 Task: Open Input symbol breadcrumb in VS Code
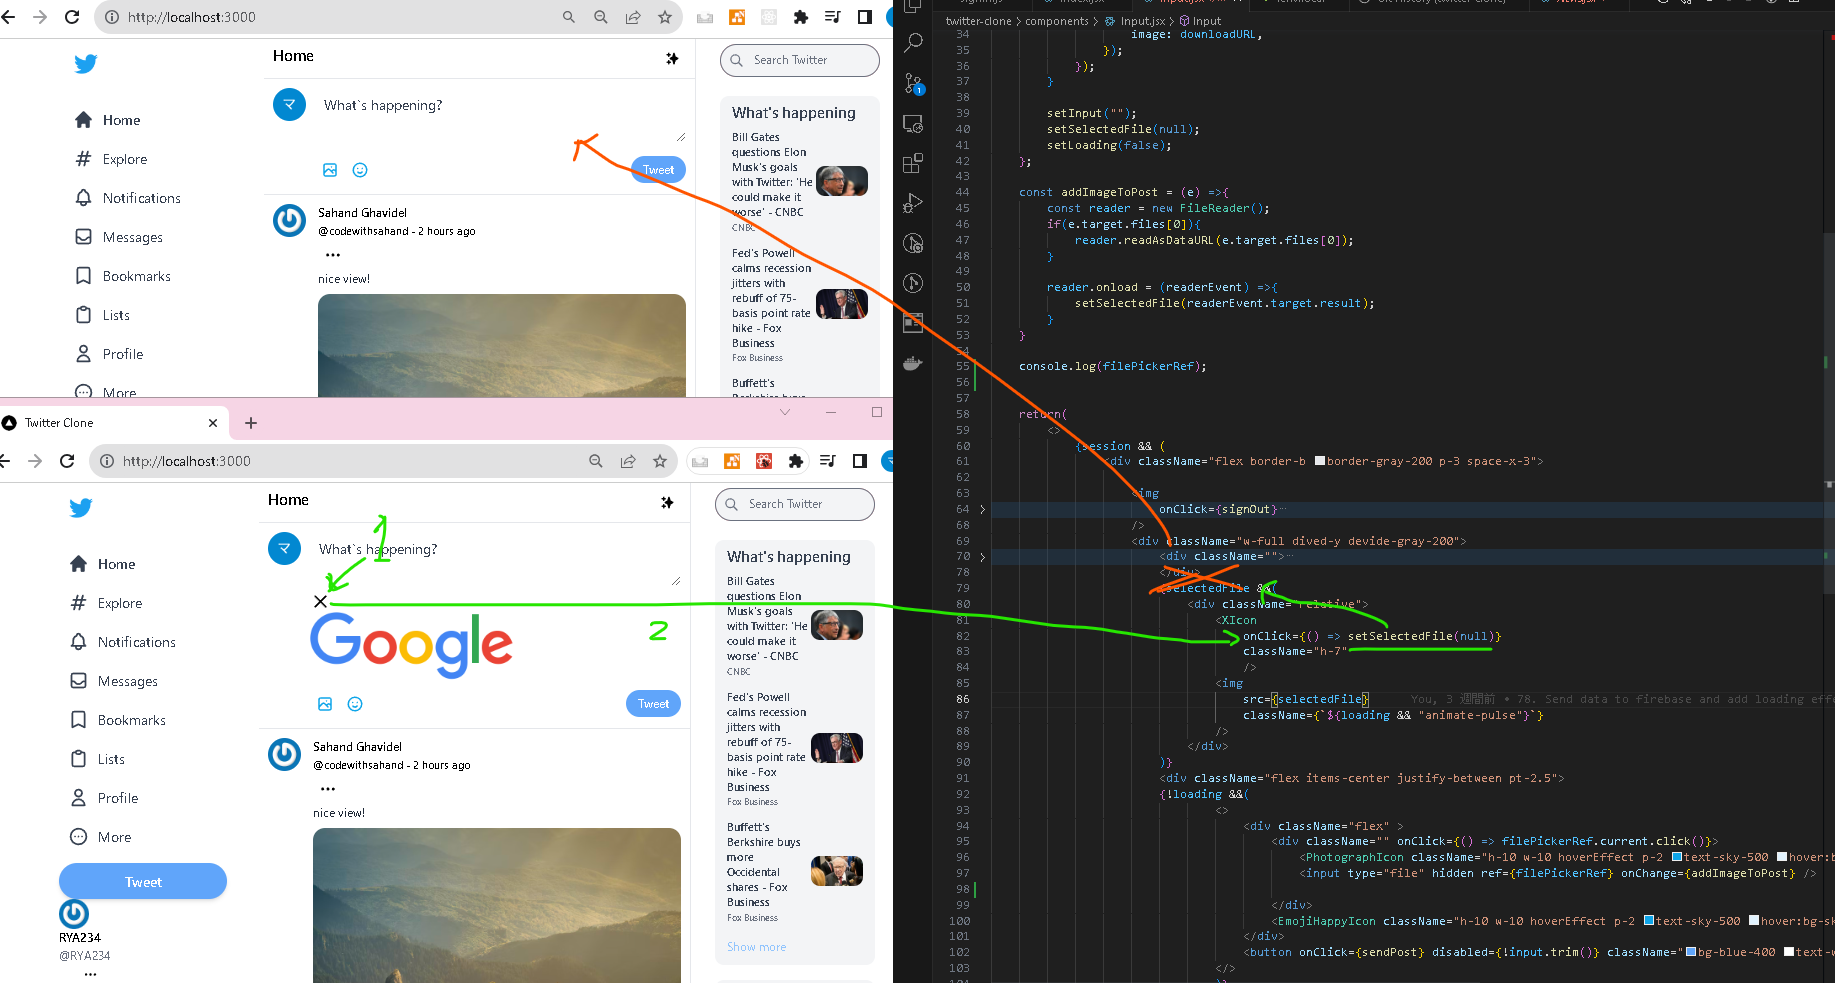(x=1200, y=21)
